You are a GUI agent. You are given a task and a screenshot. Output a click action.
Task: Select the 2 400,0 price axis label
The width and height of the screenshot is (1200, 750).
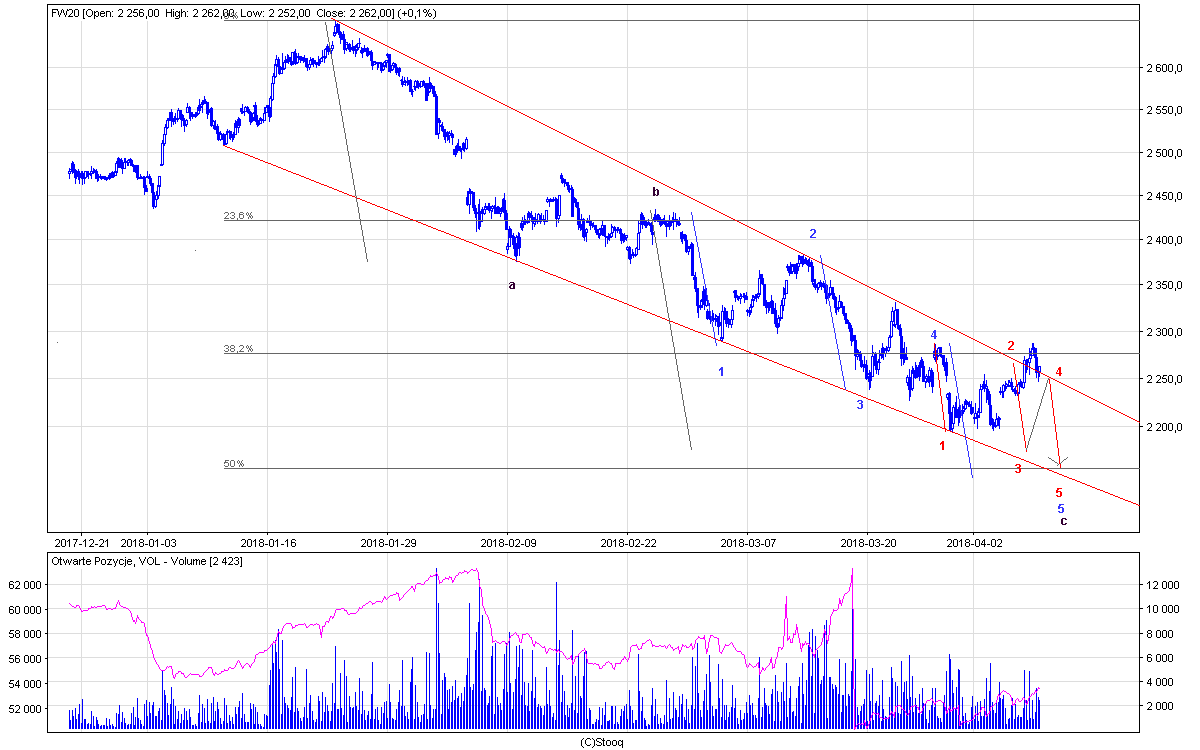pyautogui.click(x=1164, y=241)
